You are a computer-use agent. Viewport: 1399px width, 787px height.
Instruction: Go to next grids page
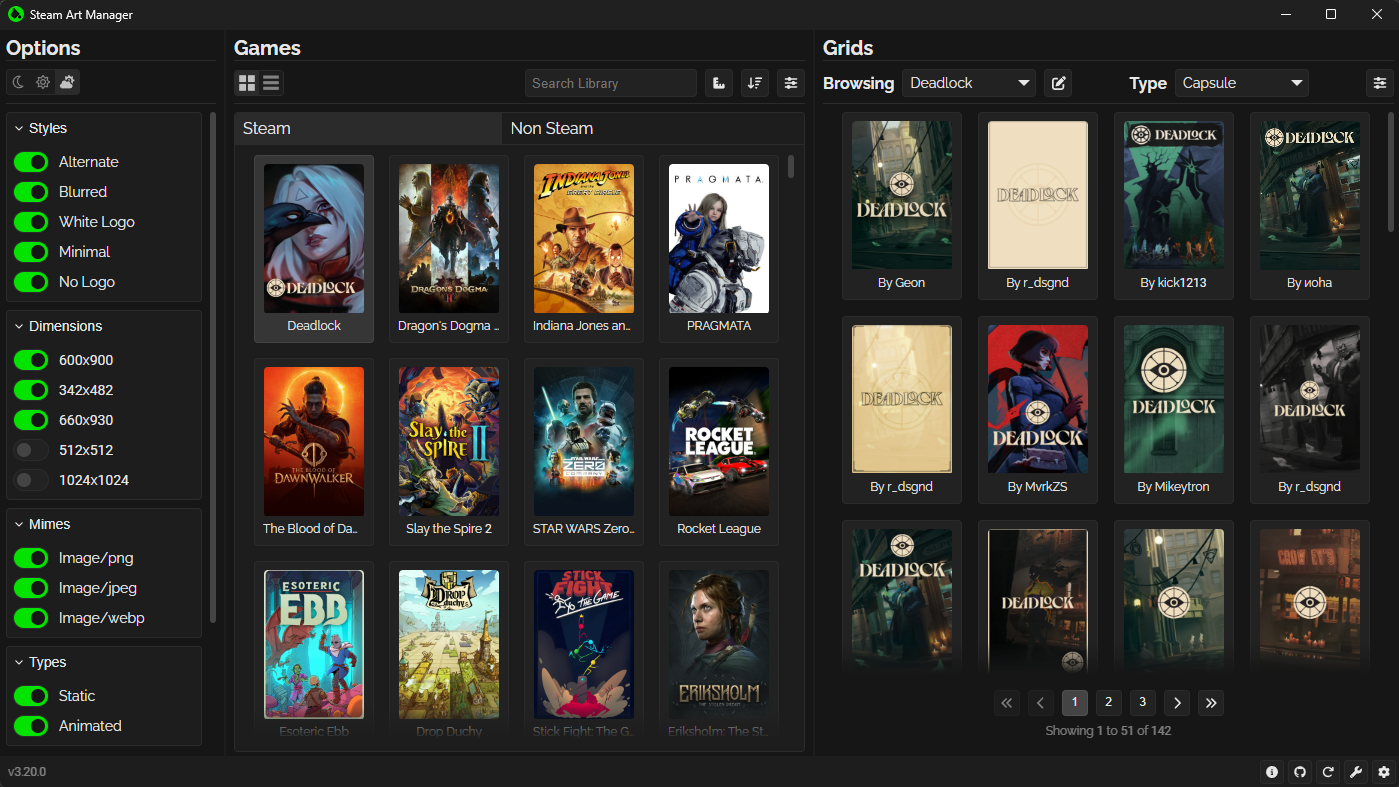[1177, 703]
